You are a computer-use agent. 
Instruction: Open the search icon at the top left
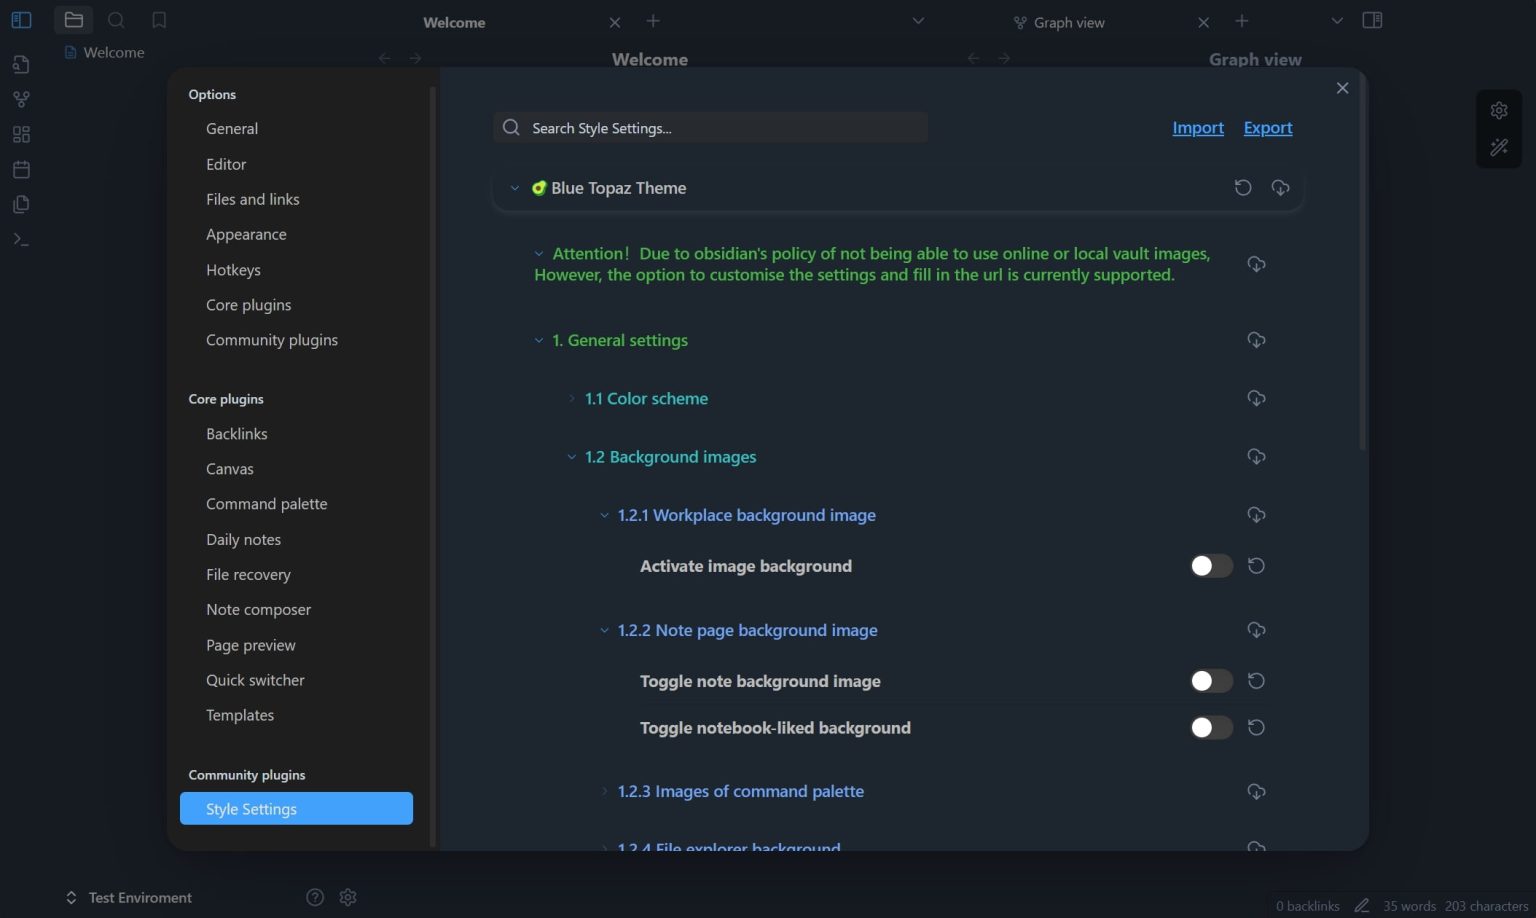click(116, 19)
